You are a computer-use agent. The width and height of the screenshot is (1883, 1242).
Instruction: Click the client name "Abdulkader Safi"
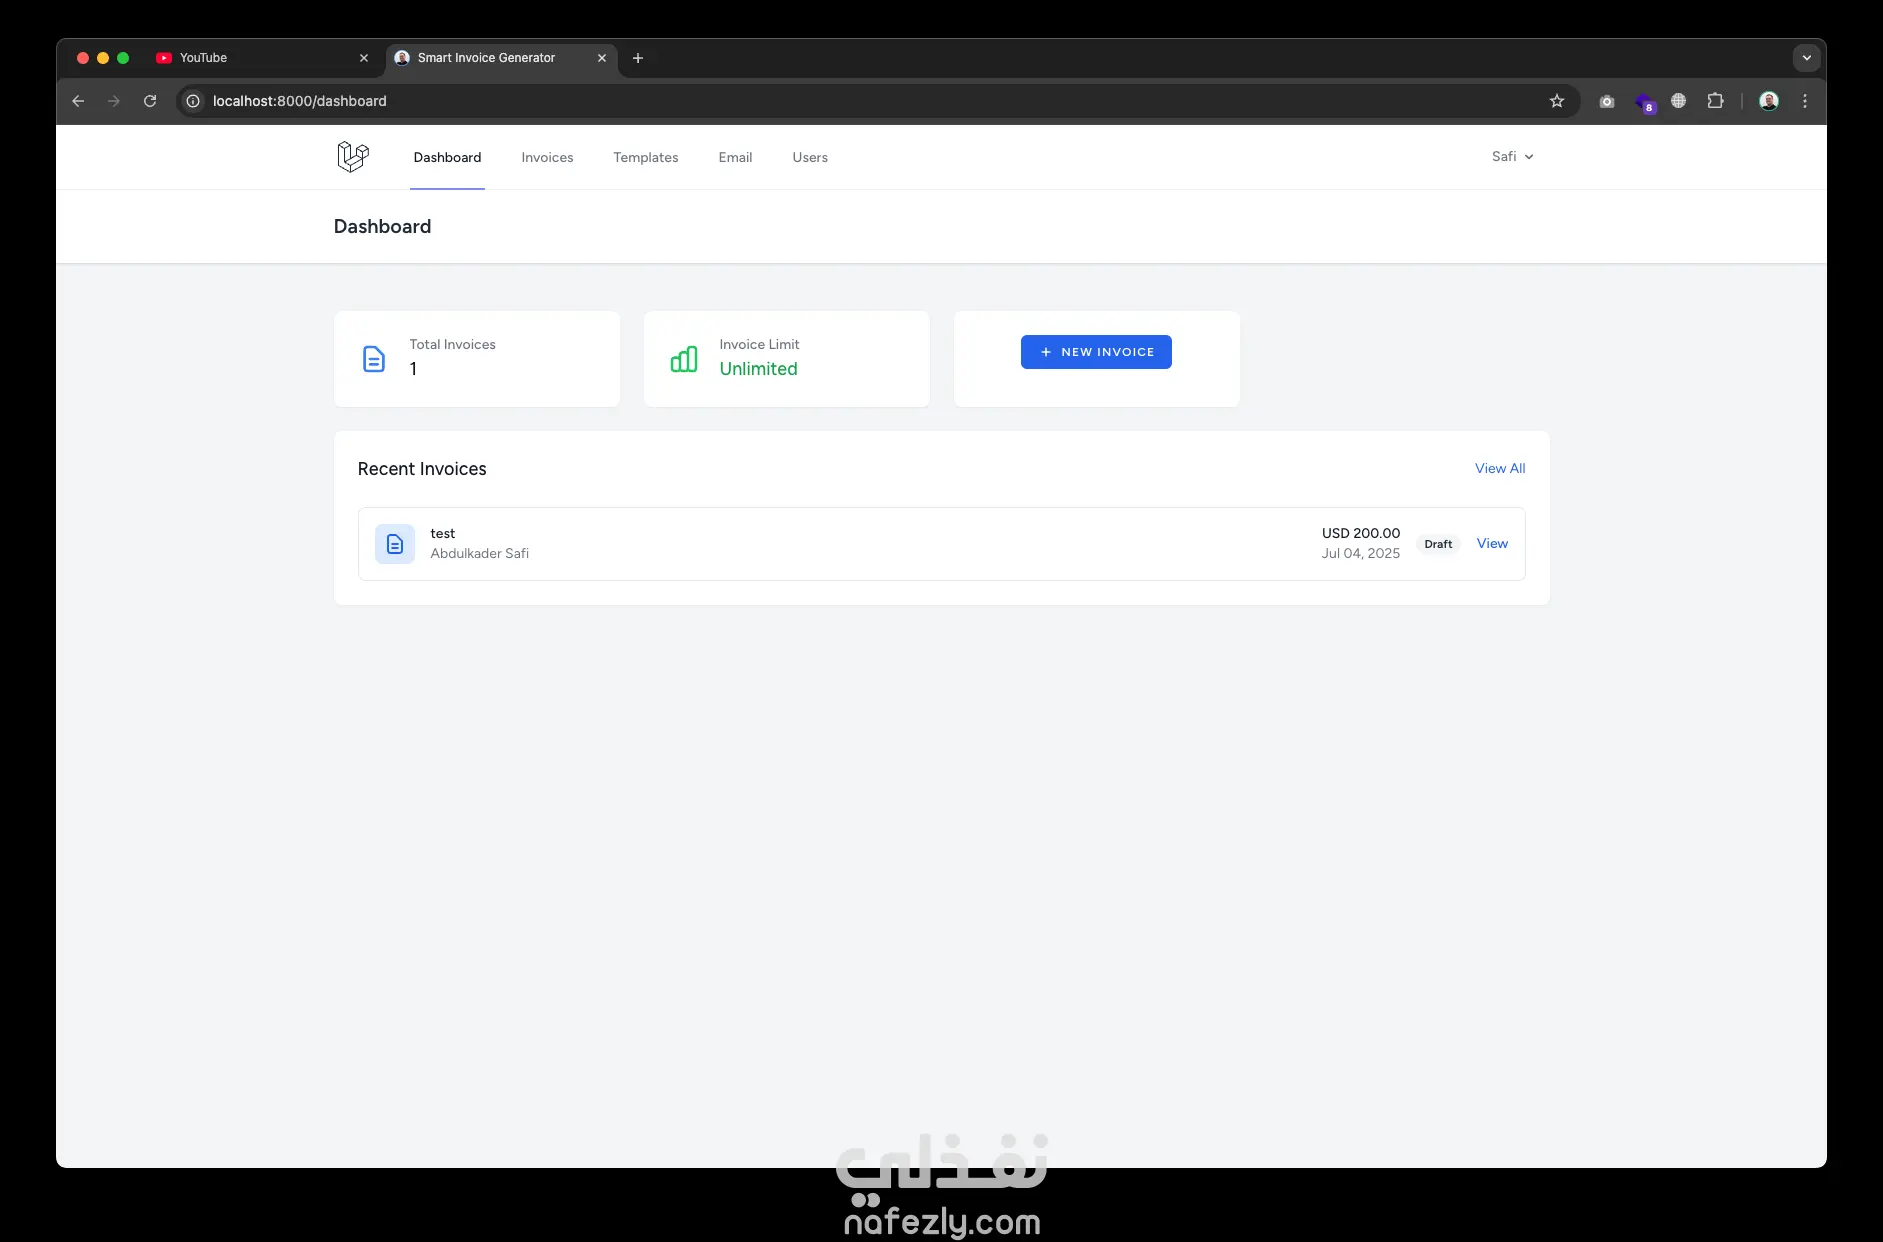480,554
